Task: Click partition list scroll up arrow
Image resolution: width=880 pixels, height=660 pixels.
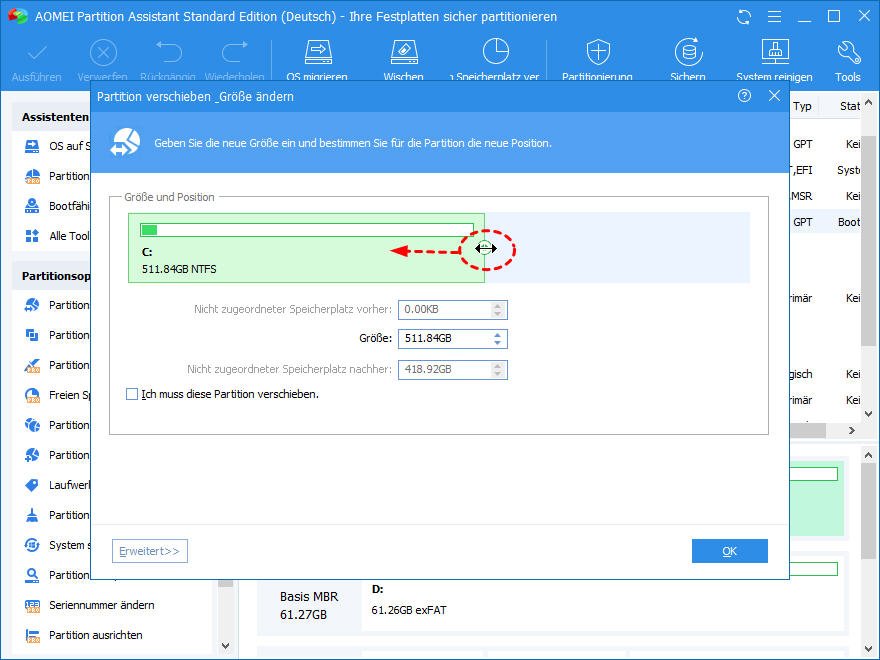Action: pos(869,103)
